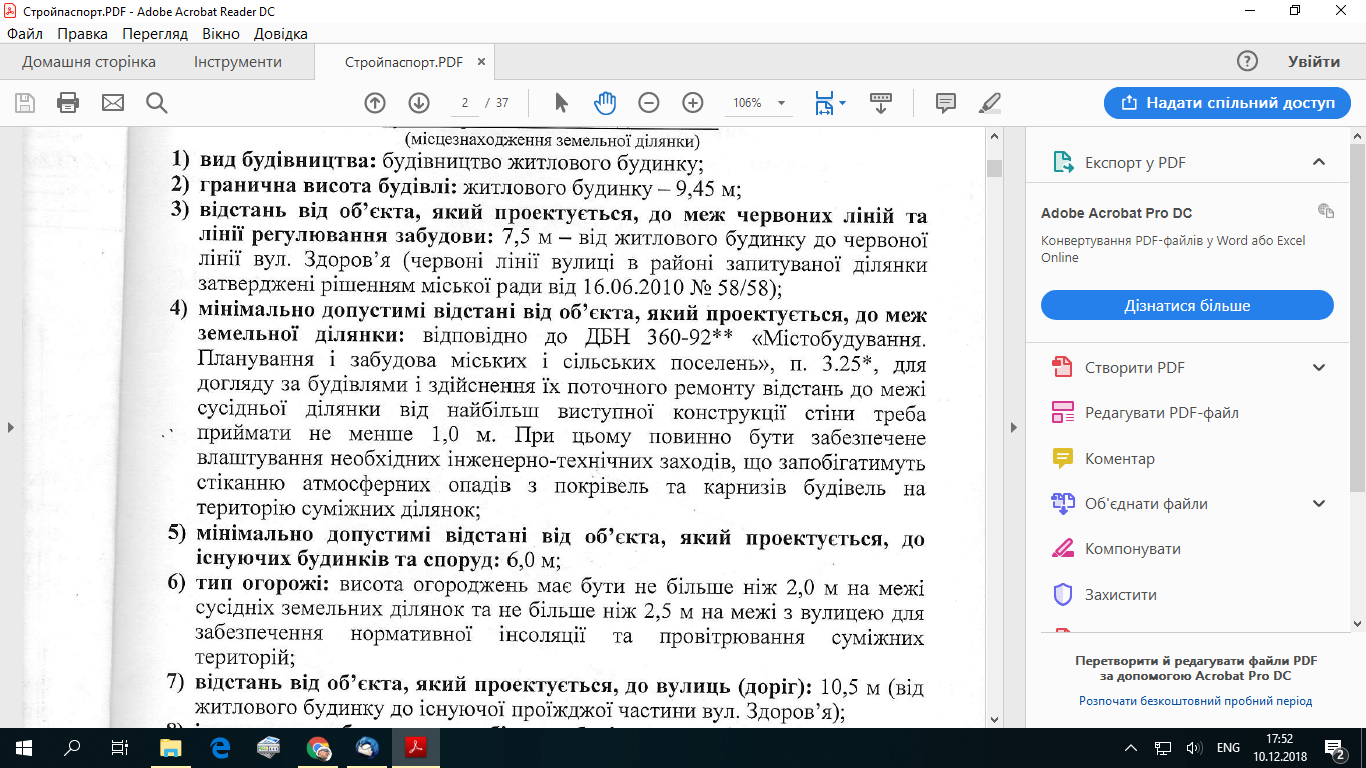1366x768 pixels.
Task: Click the email envelope icon in toolbar
Action: (x=112, y=102)
